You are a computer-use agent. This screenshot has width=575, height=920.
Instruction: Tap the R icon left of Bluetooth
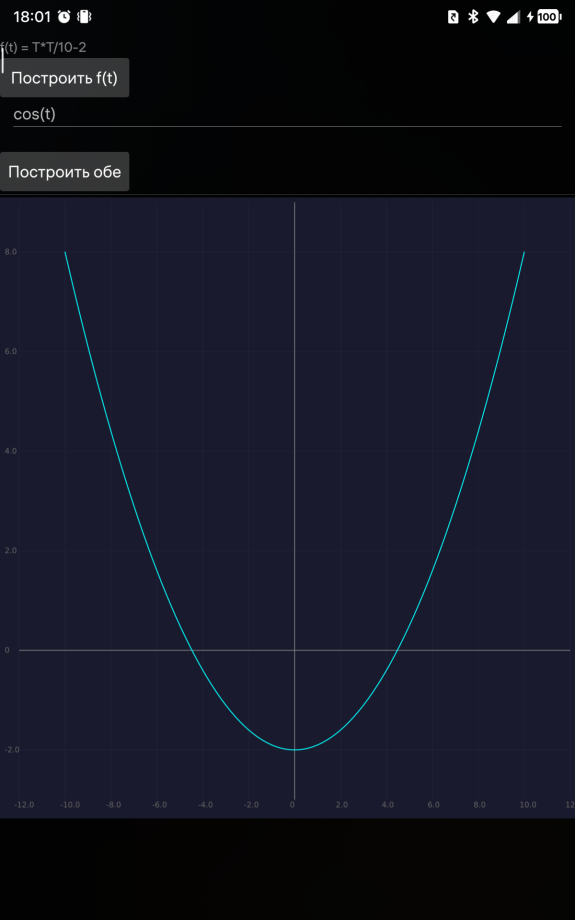pos(453,17)
